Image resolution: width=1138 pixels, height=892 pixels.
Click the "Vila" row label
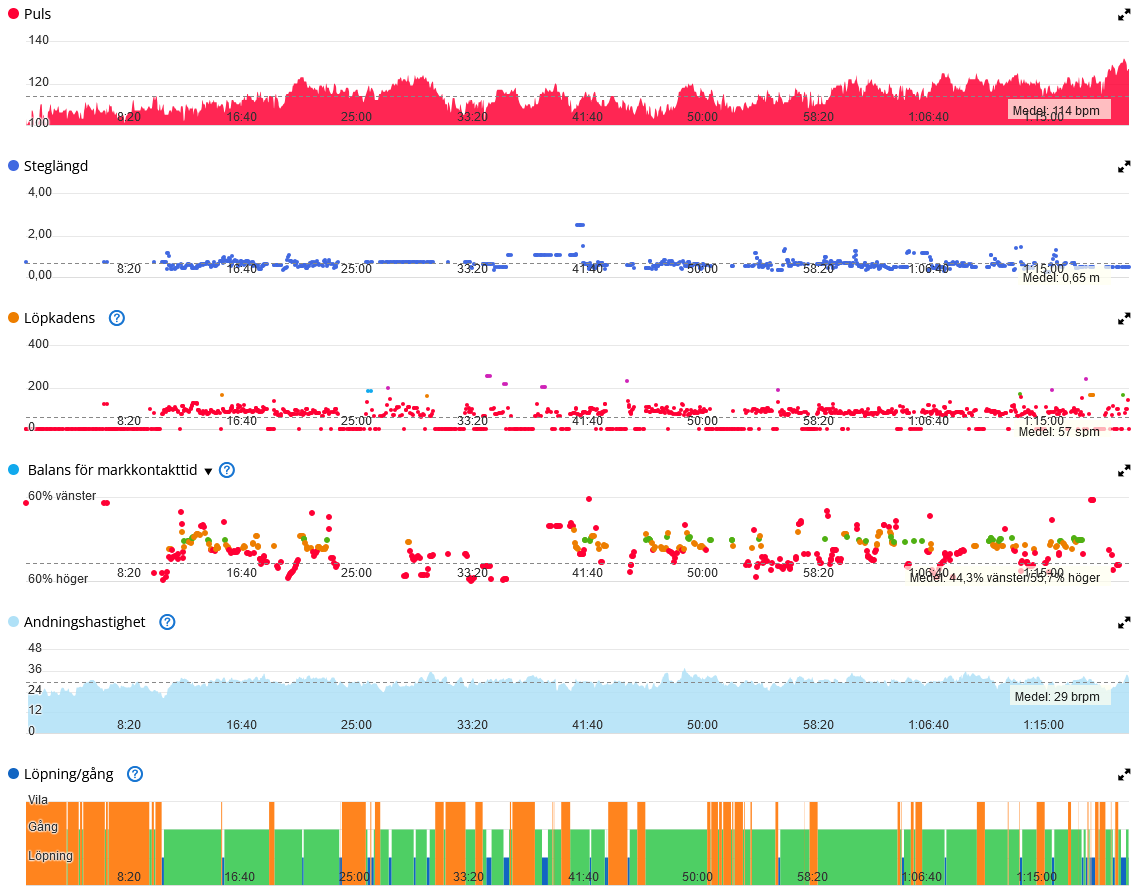[x=38, y=800]
